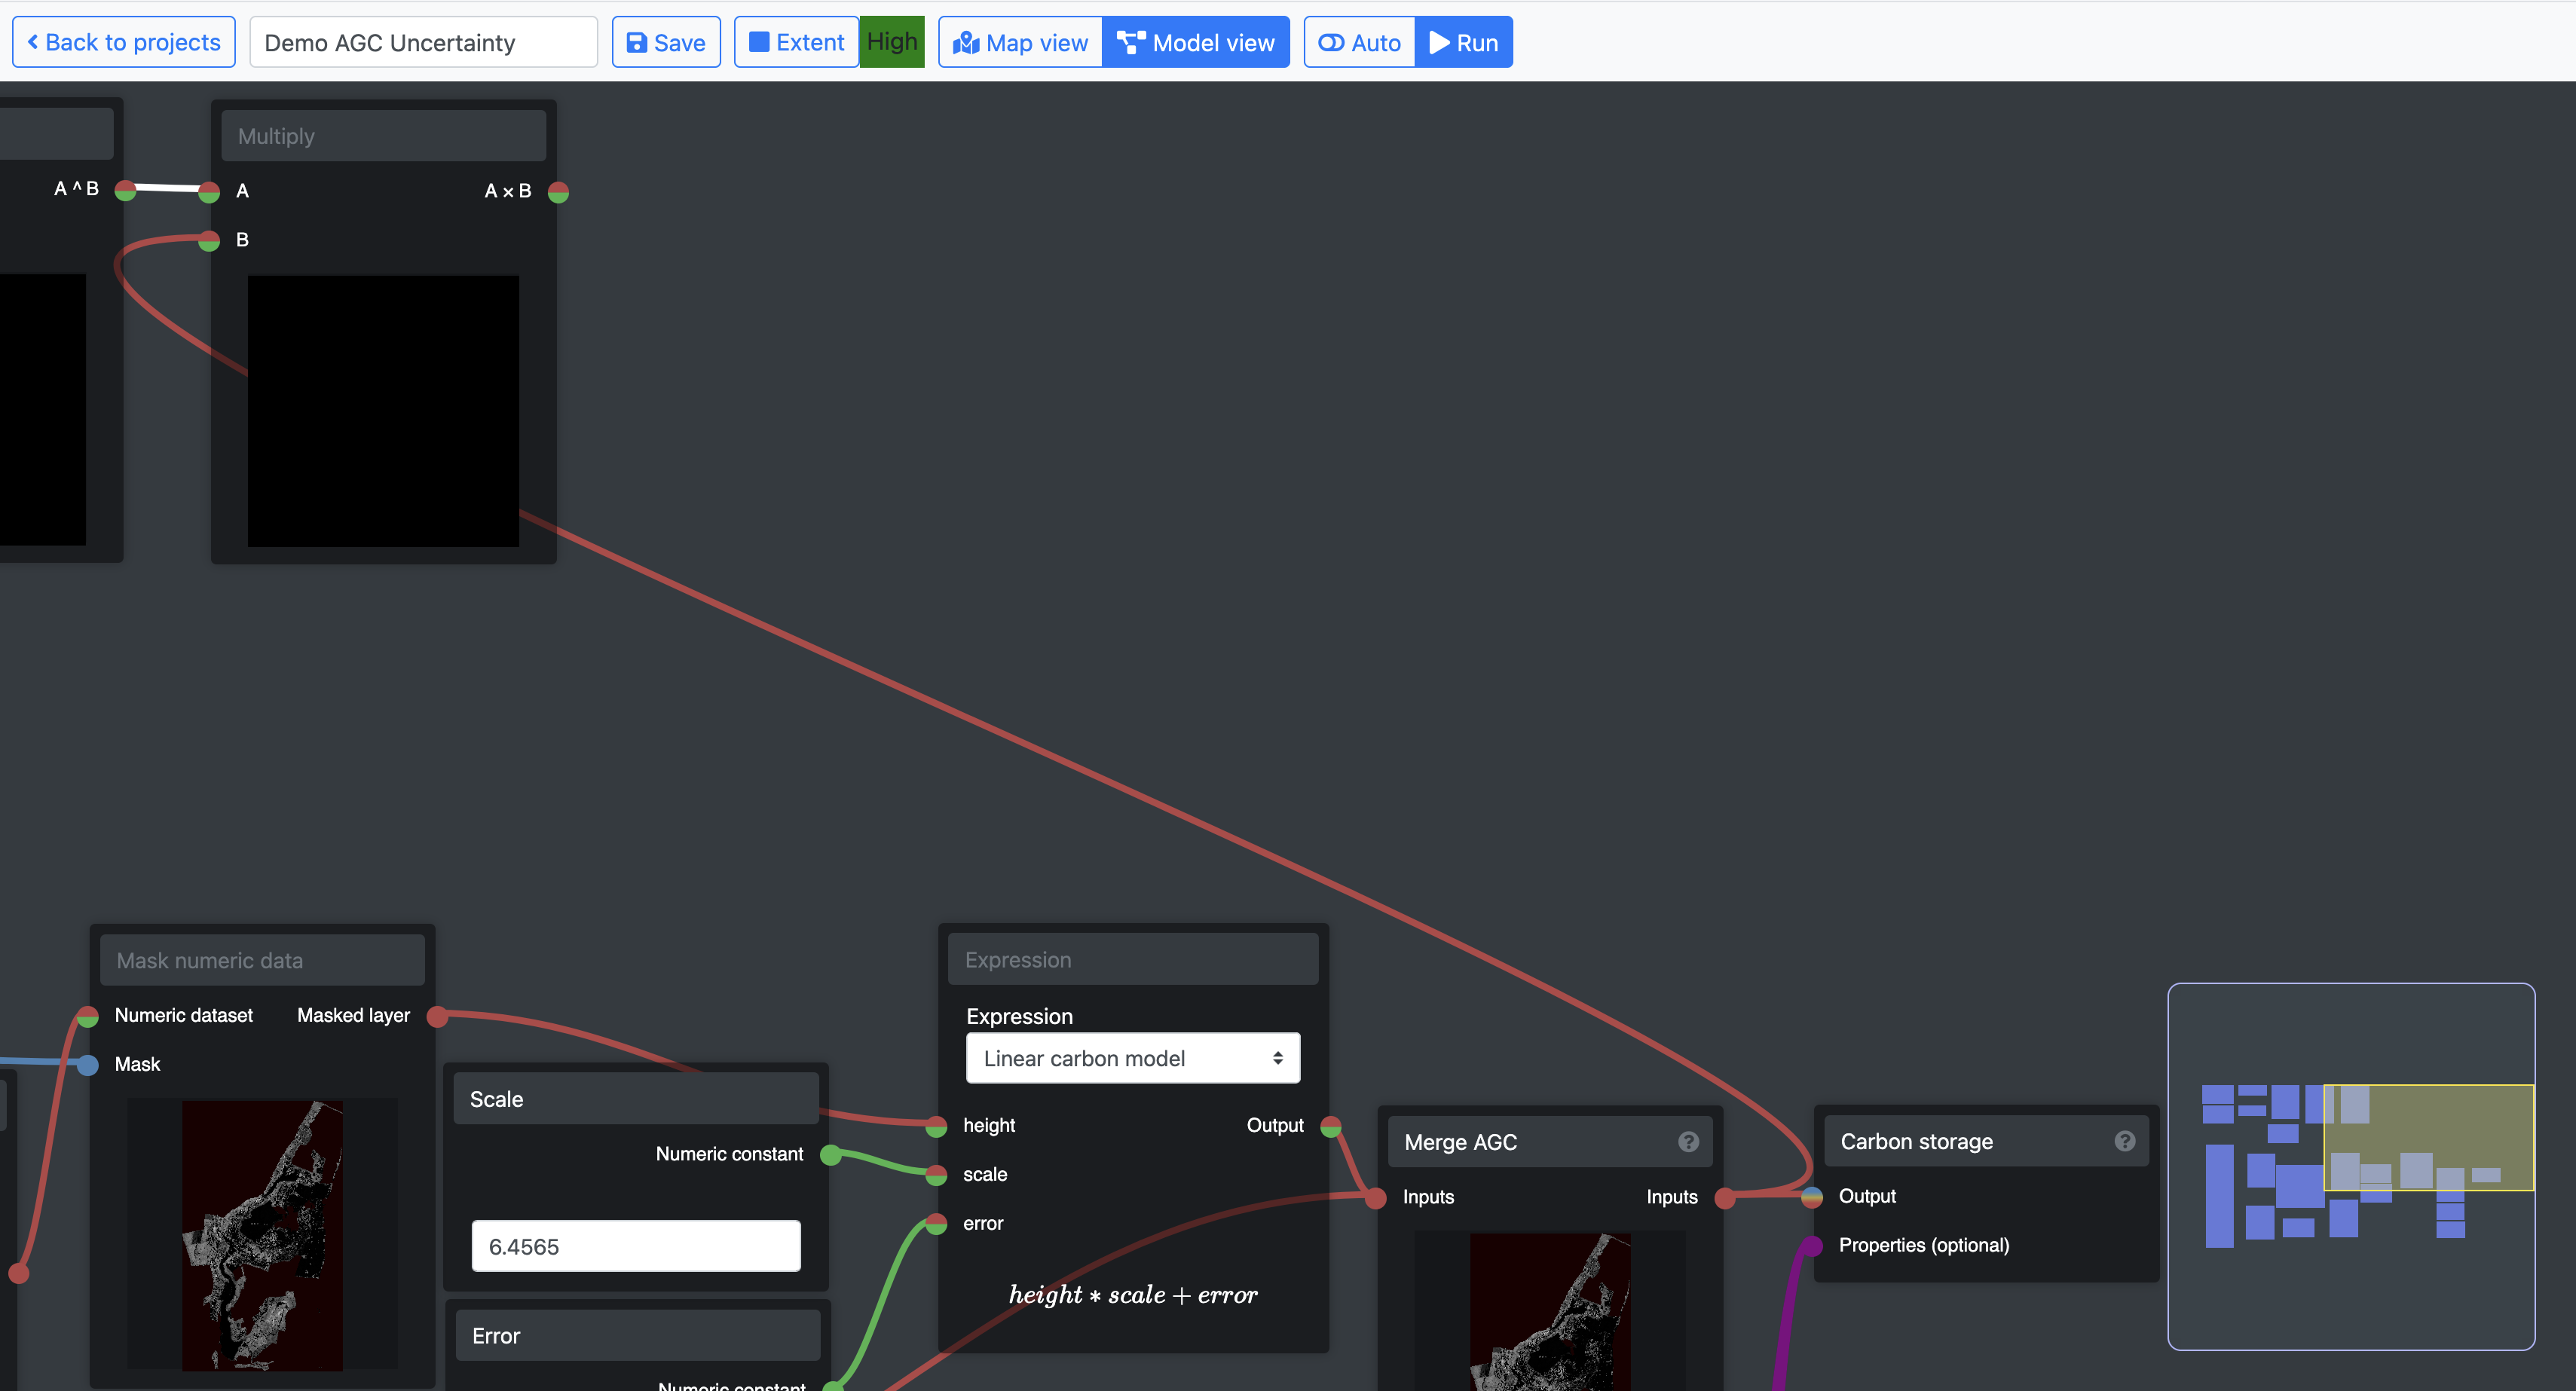
Task: Click the Extent button
Action: click(796, 42)
